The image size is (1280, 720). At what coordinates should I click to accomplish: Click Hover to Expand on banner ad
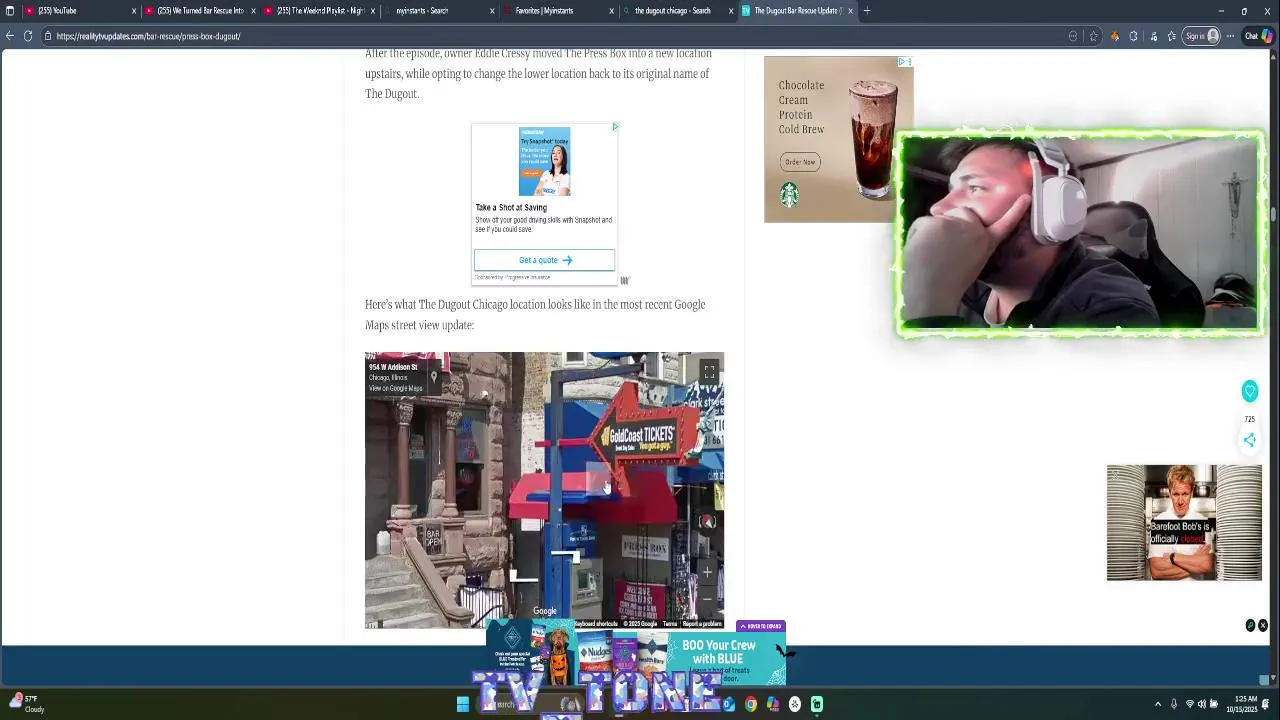[x=761, y=626]
